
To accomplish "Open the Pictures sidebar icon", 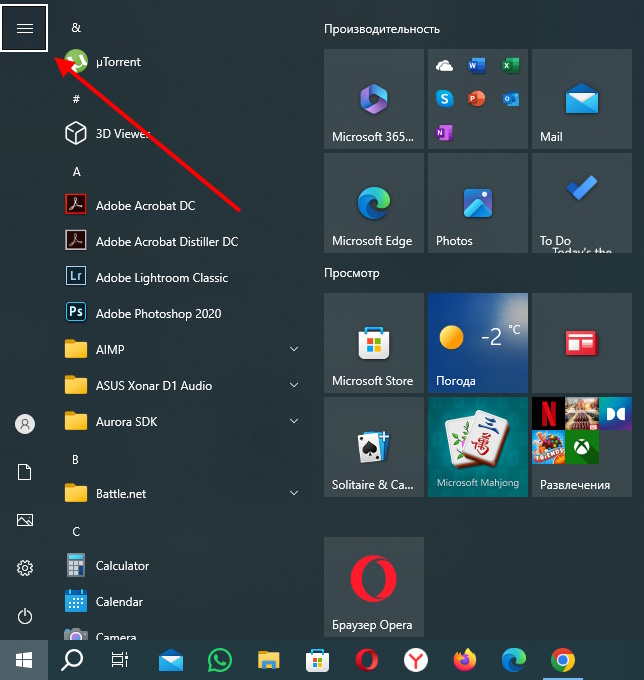I will click(25, 520).
